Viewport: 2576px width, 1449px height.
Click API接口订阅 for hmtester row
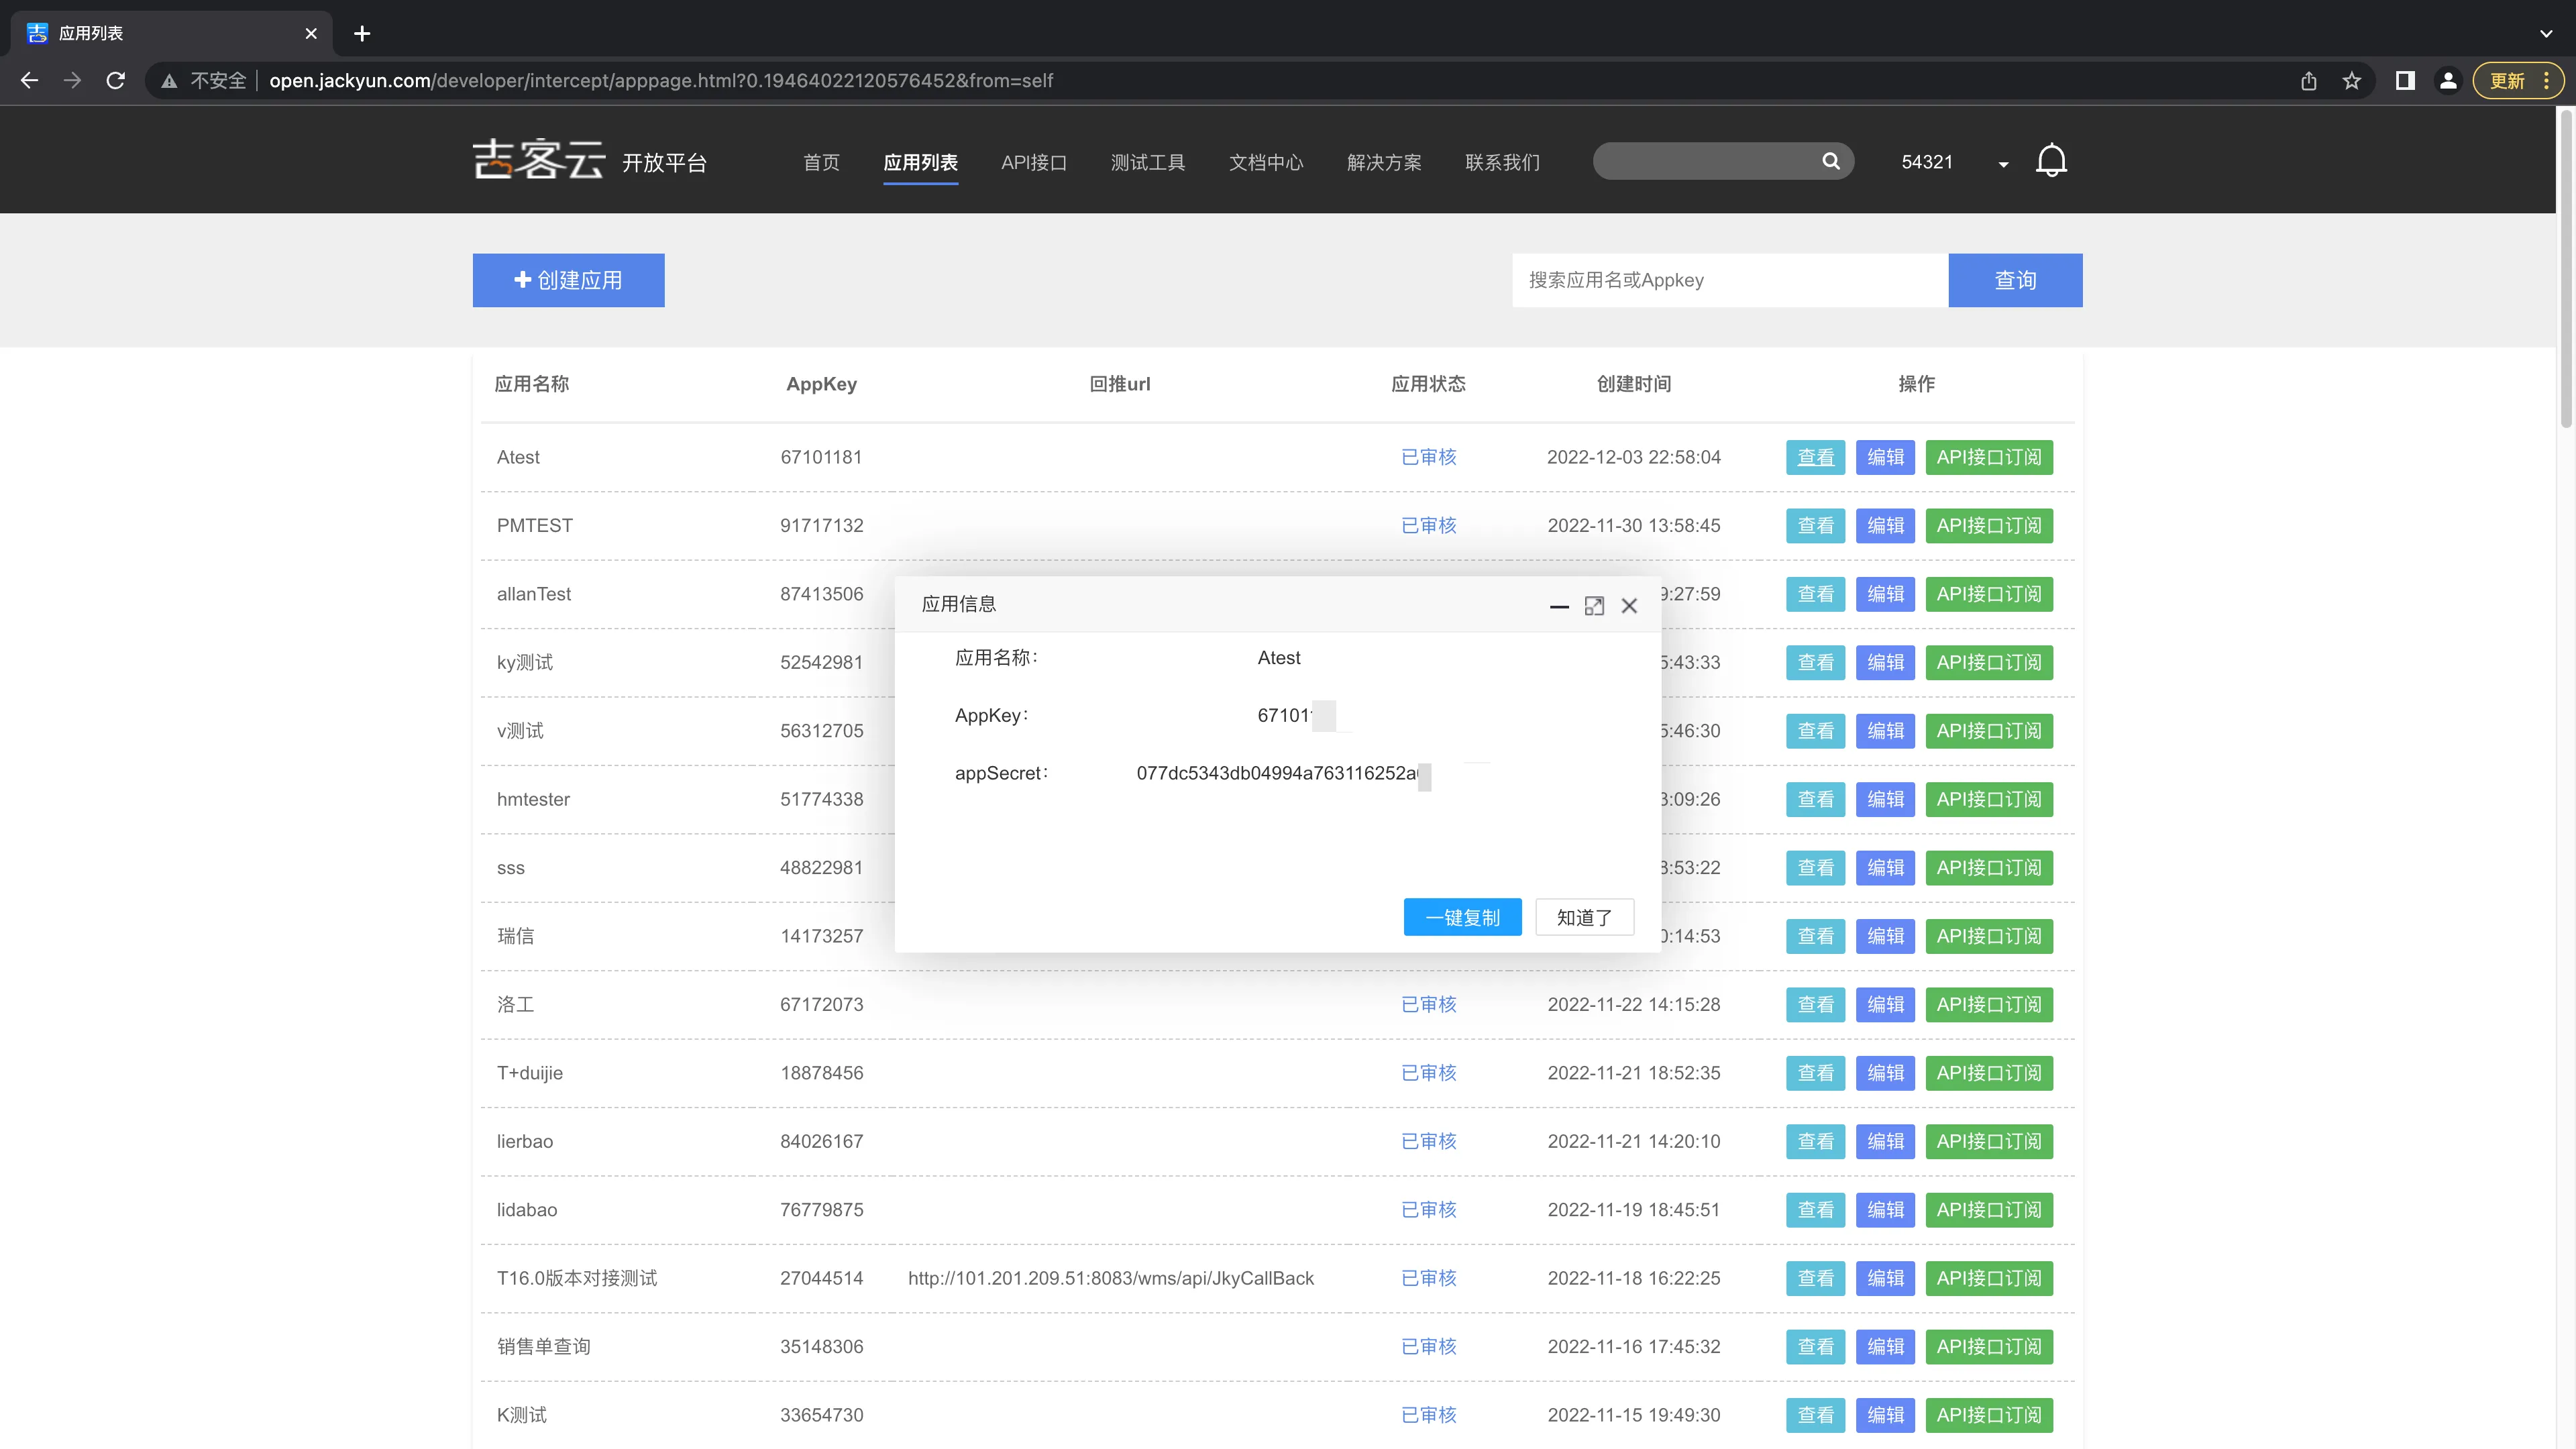tap(1989, 799)
